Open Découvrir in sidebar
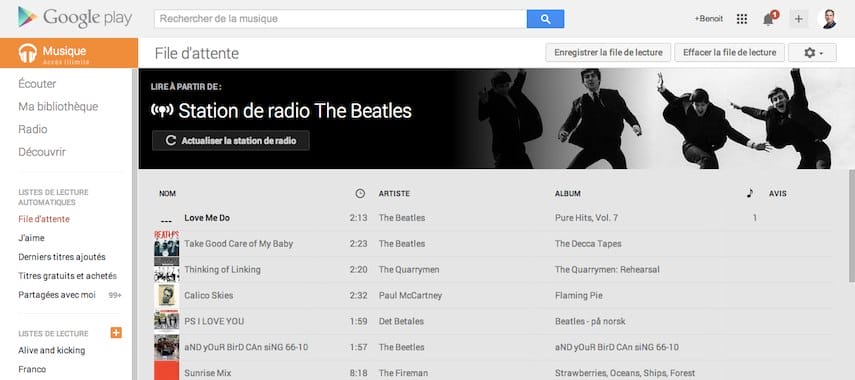 click(42, 152)
